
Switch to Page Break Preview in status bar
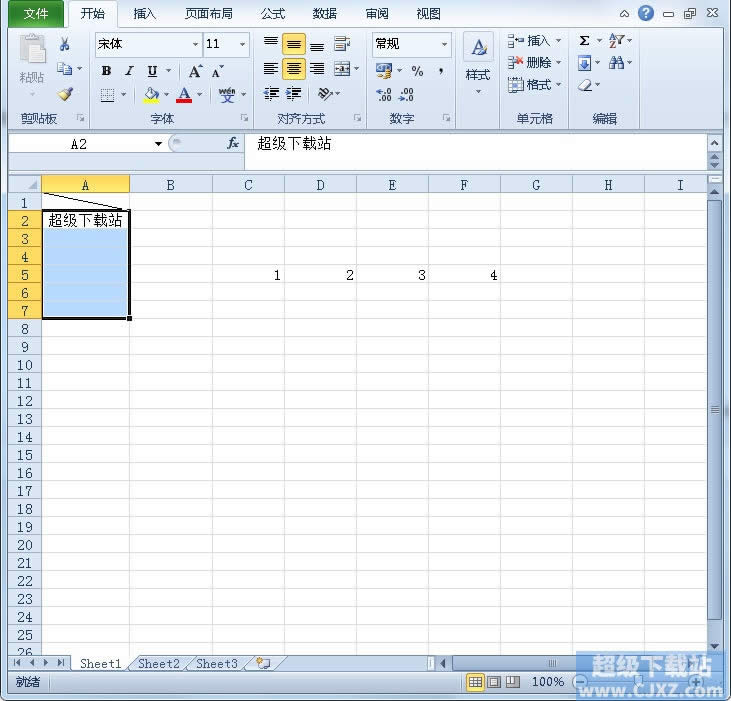tap(513, 682)
